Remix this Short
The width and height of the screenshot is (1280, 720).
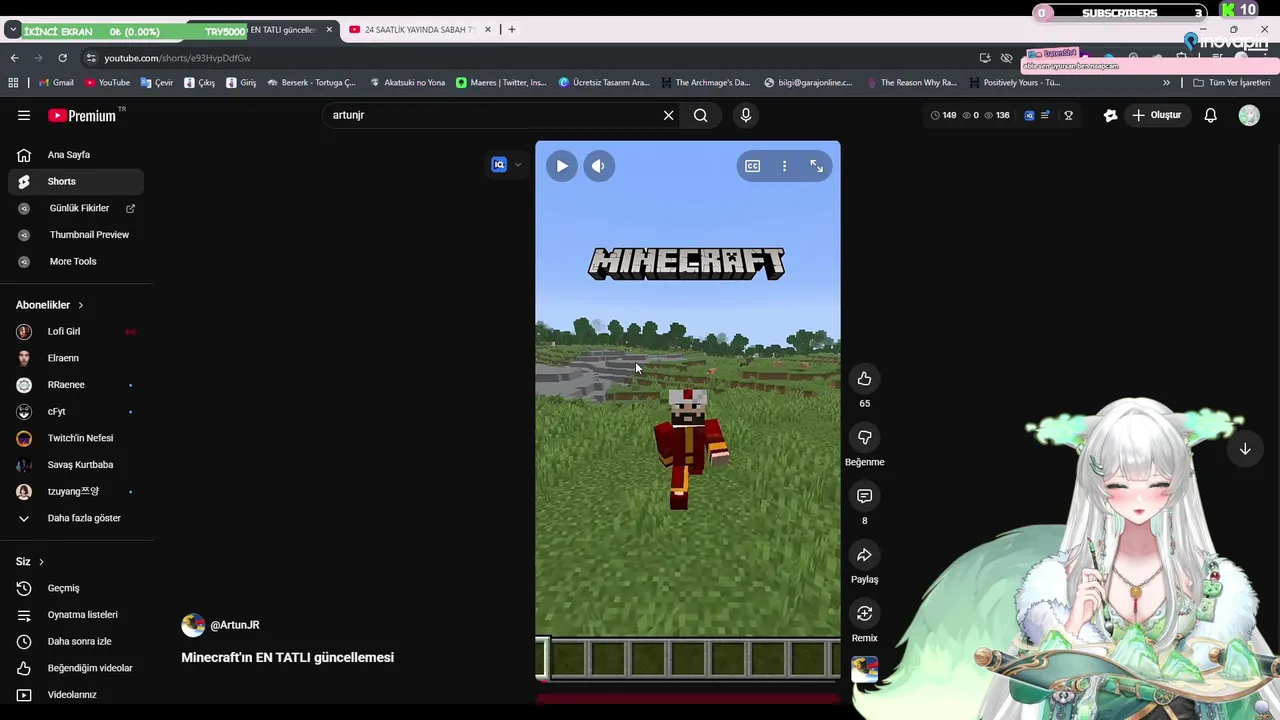(x=864, y=613)
